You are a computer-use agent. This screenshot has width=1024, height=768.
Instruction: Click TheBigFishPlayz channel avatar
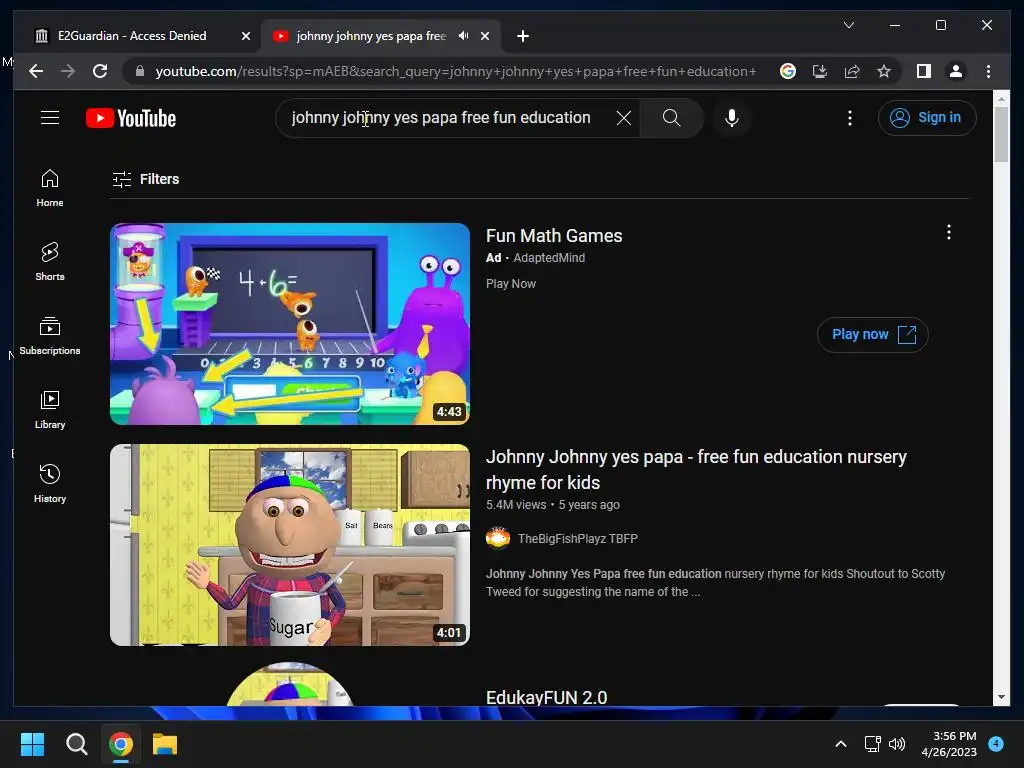tap(498, 539)
